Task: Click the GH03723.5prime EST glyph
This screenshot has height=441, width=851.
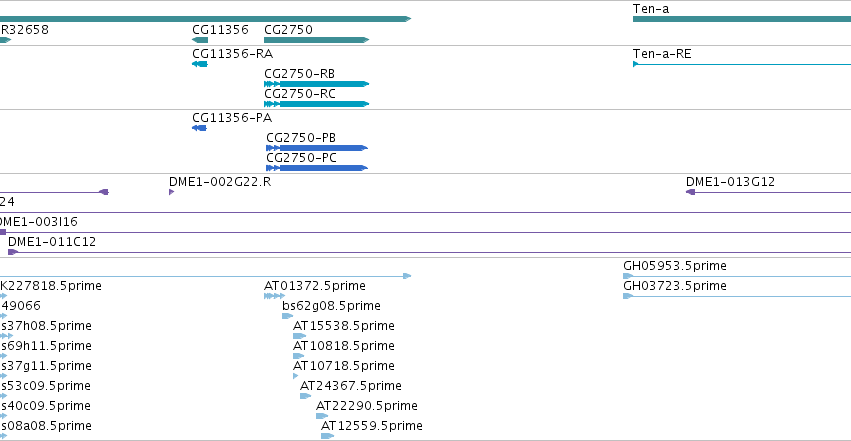Action: pos(628,296)
